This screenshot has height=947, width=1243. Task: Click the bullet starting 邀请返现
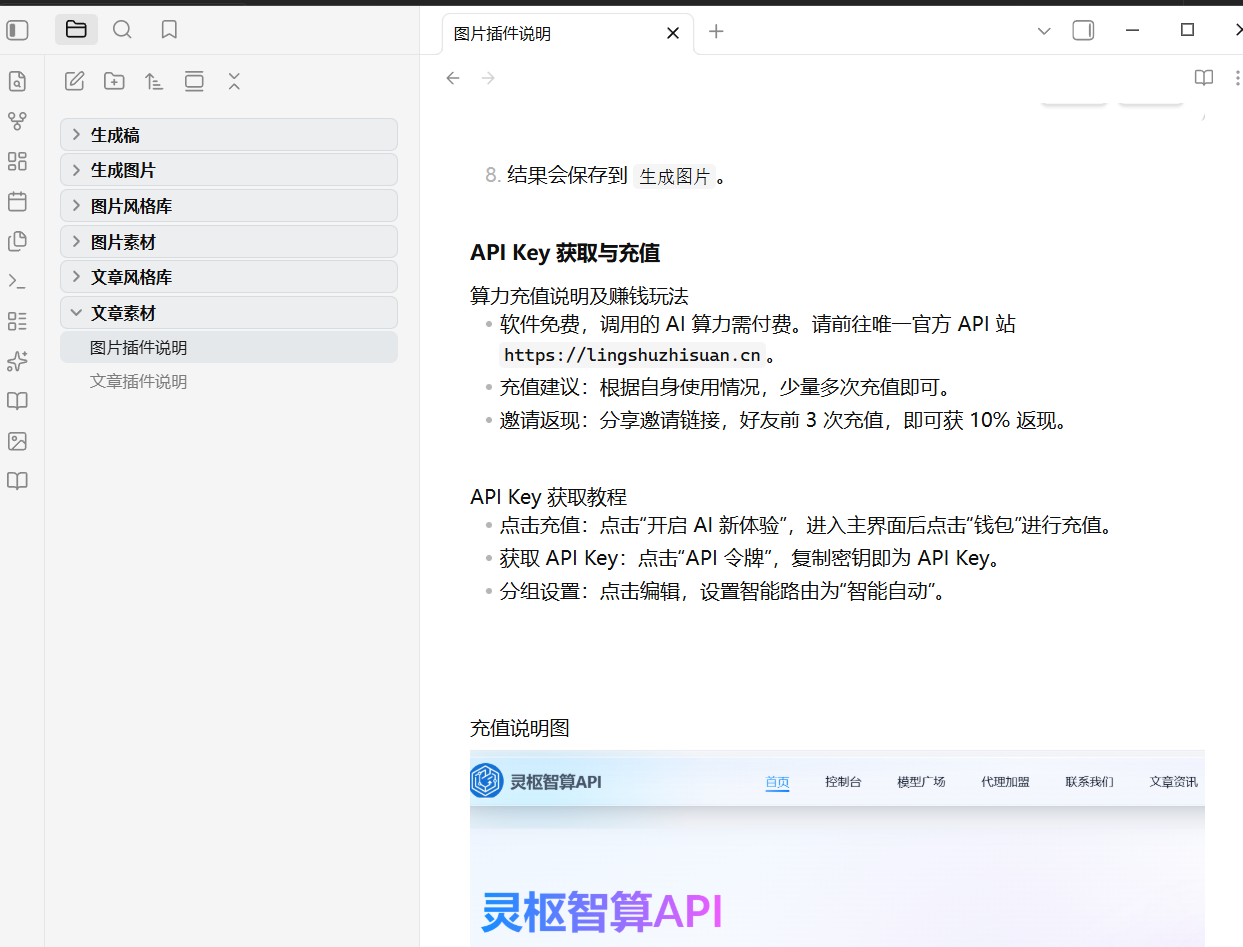coord(785,420)
